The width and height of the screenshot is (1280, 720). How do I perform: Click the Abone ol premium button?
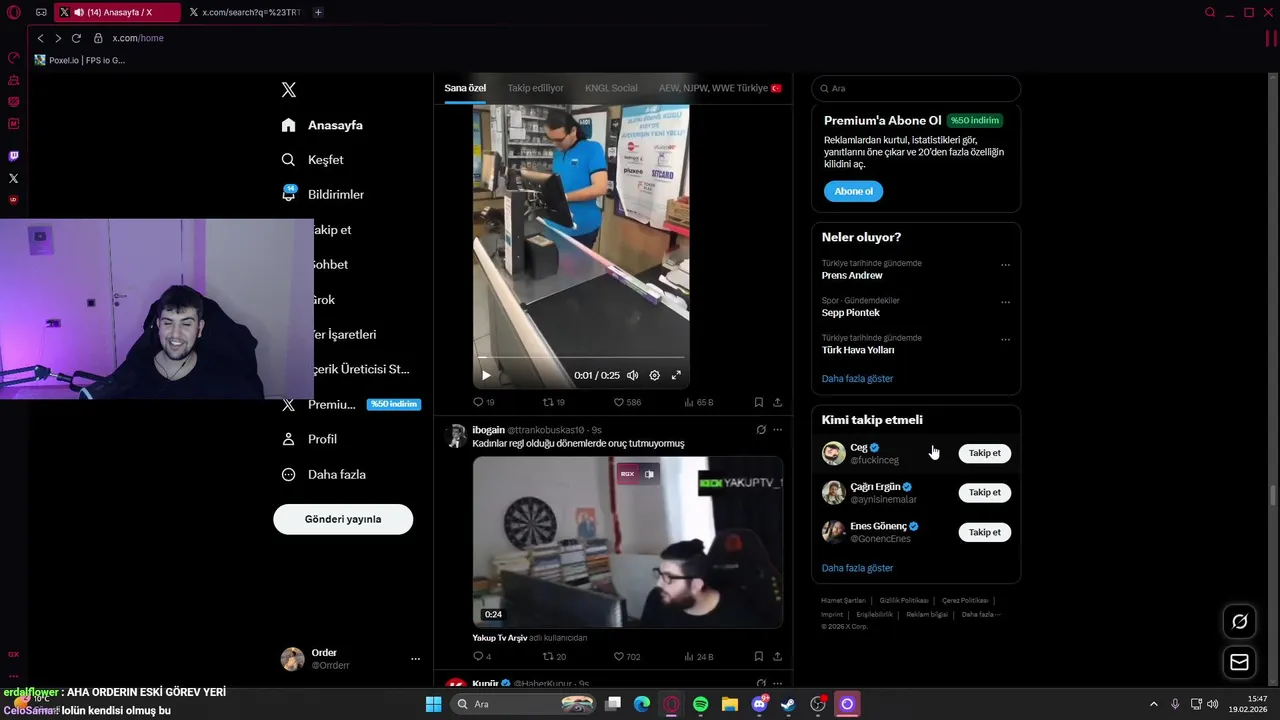tap(854, 191)
